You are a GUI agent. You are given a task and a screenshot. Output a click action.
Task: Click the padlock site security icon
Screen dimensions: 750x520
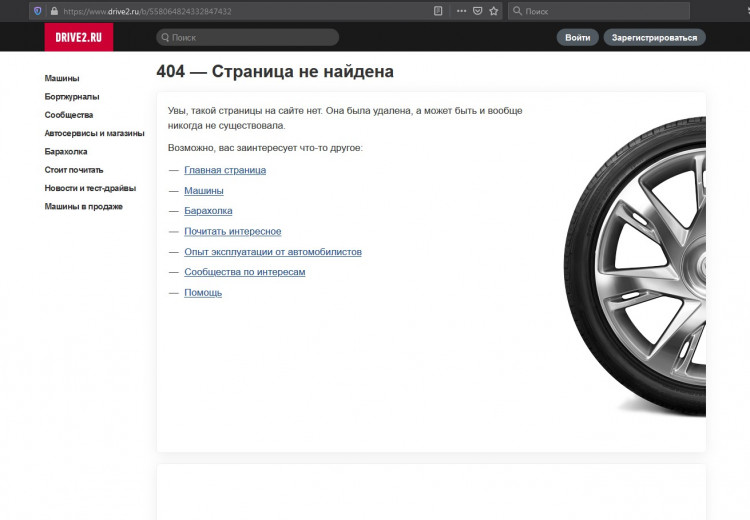53,11
